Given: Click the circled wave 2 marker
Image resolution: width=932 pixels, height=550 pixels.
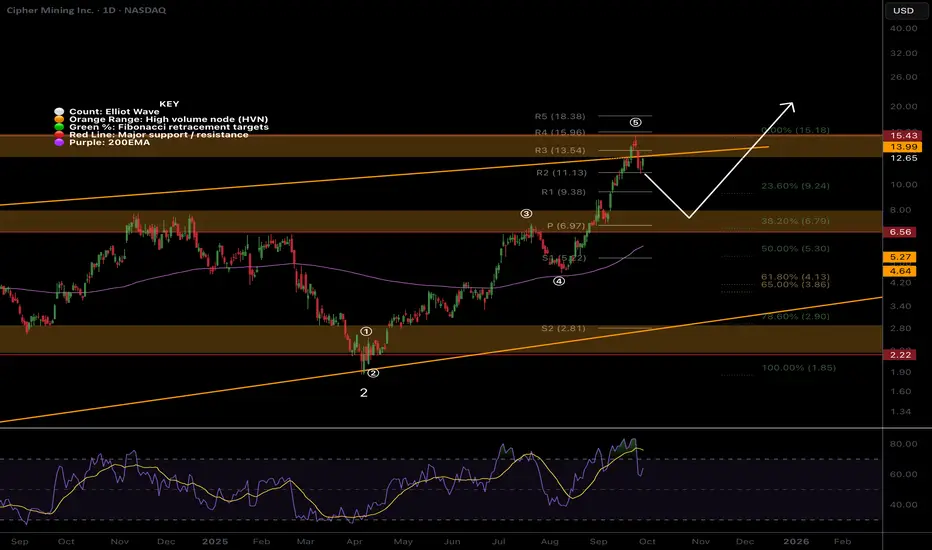Looking at the screenshot, I should (373, 373).
